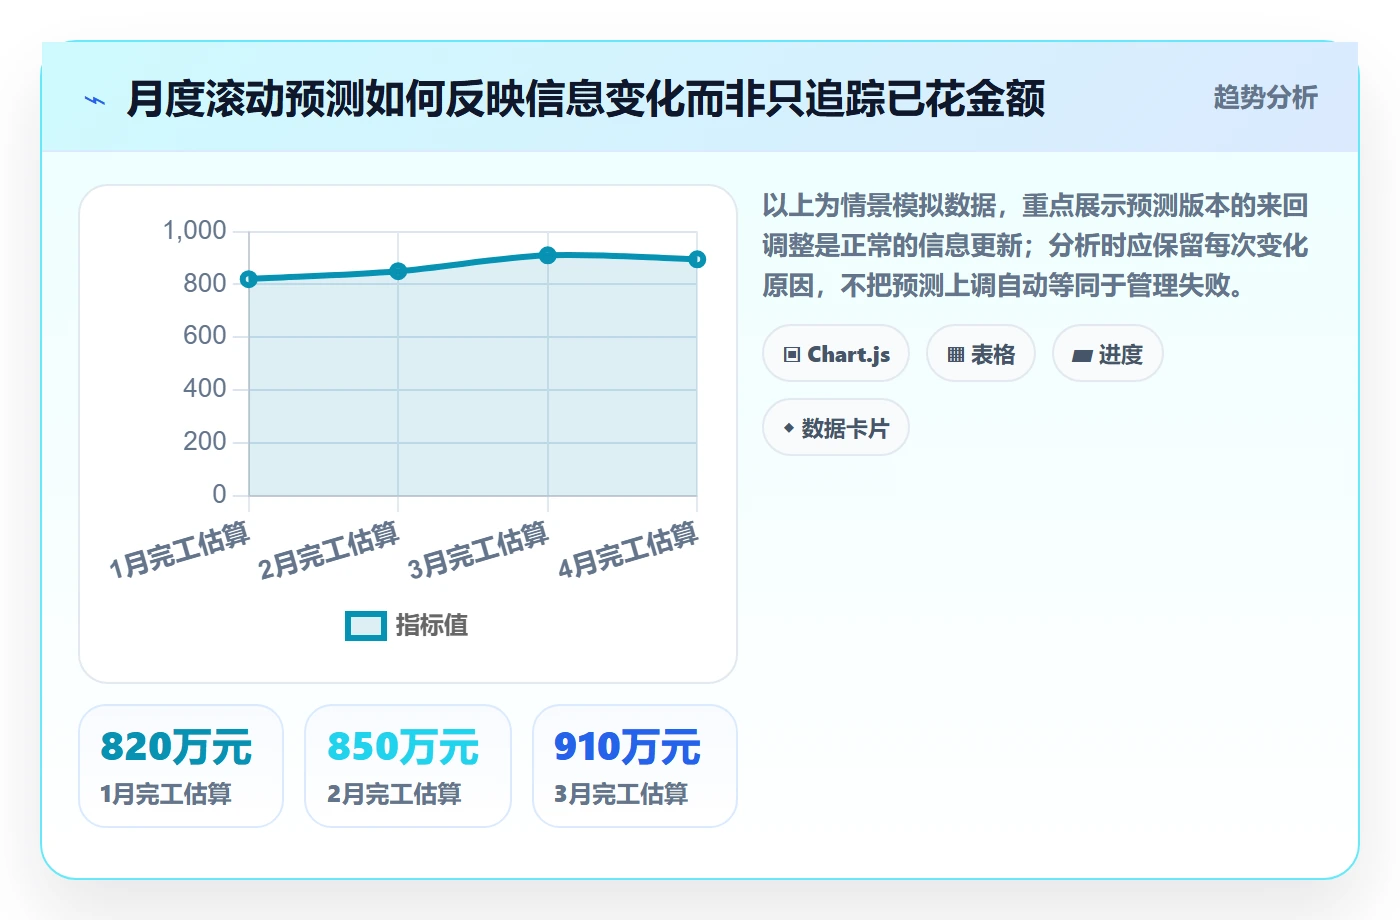Click the 1月完工估算 axis label under chart
Viewport: 1400px width, 920px height.
click(x=179, y=551)
